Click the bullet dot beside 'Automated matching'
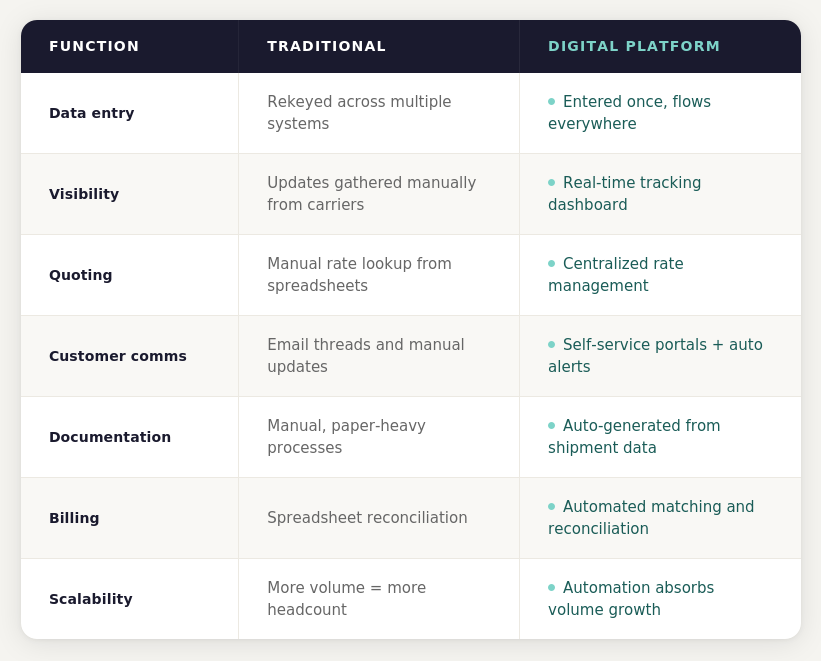Viewport: 821px width, 661px height. (551, 506)
